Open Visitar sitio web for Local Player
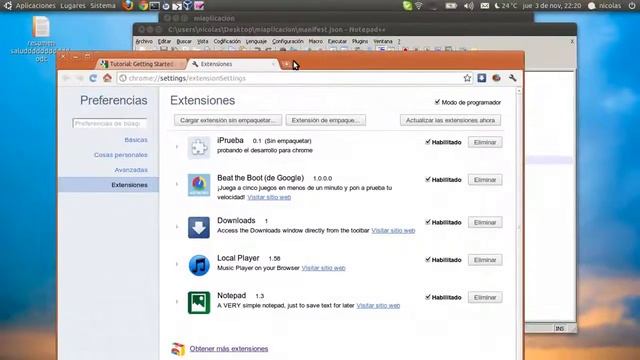 coord(323,268)
